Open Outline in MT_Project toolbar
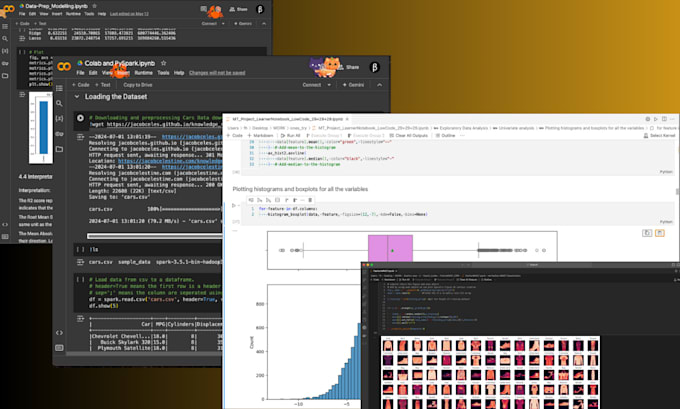The width and height of the screenshot is (680, 409). pos(445,136)
